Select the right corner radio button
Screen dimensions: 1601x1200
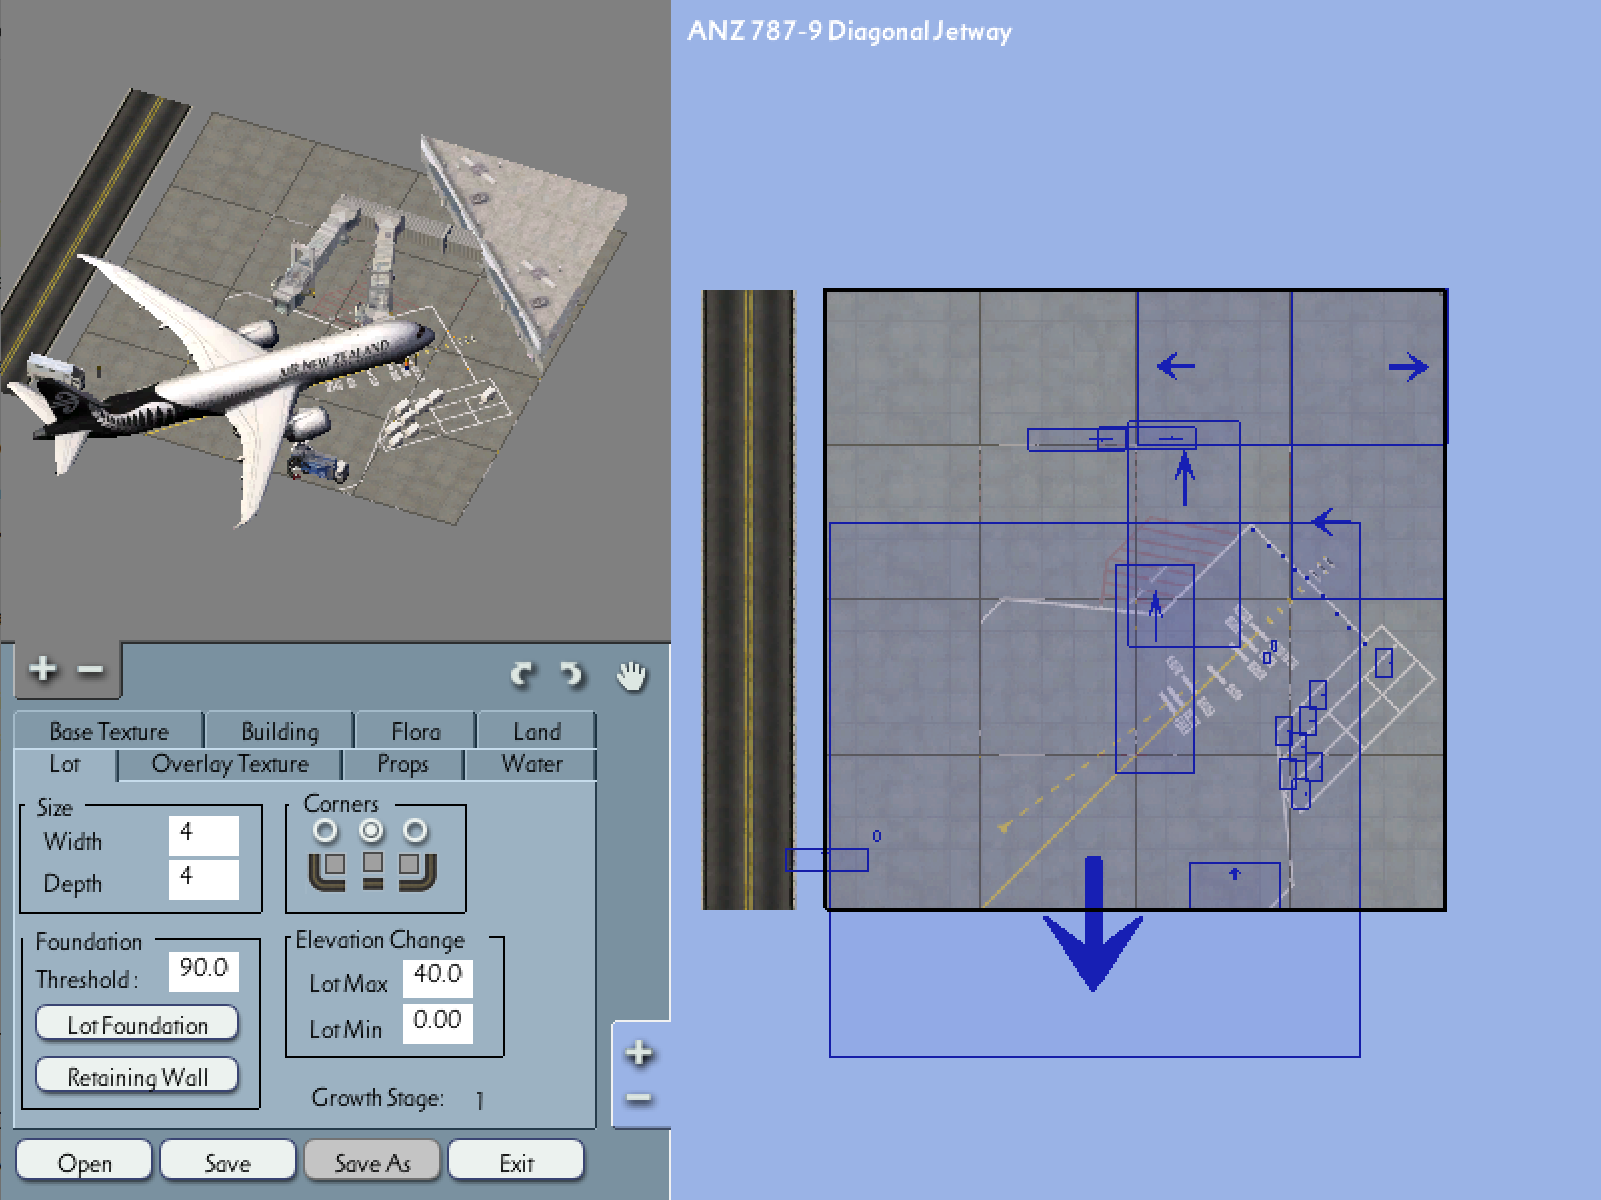(415, 830)
